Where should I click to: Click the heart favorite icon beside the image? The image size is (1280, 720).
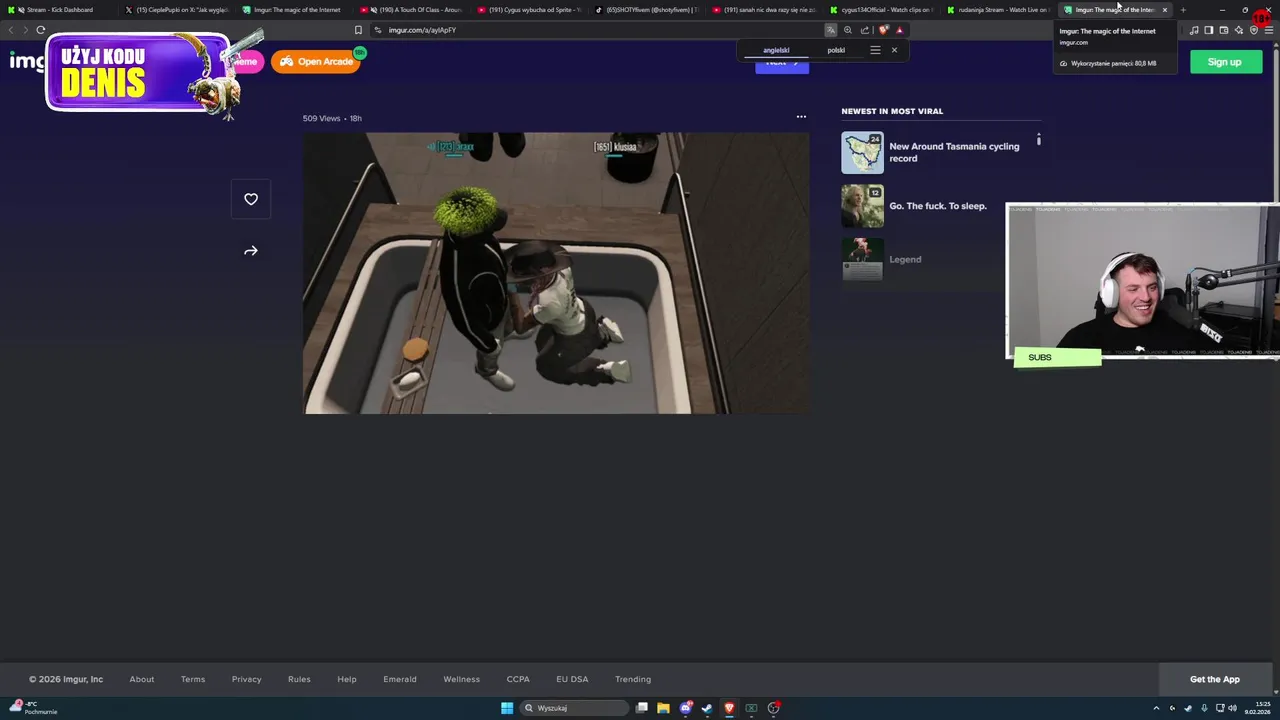(251, 199)
